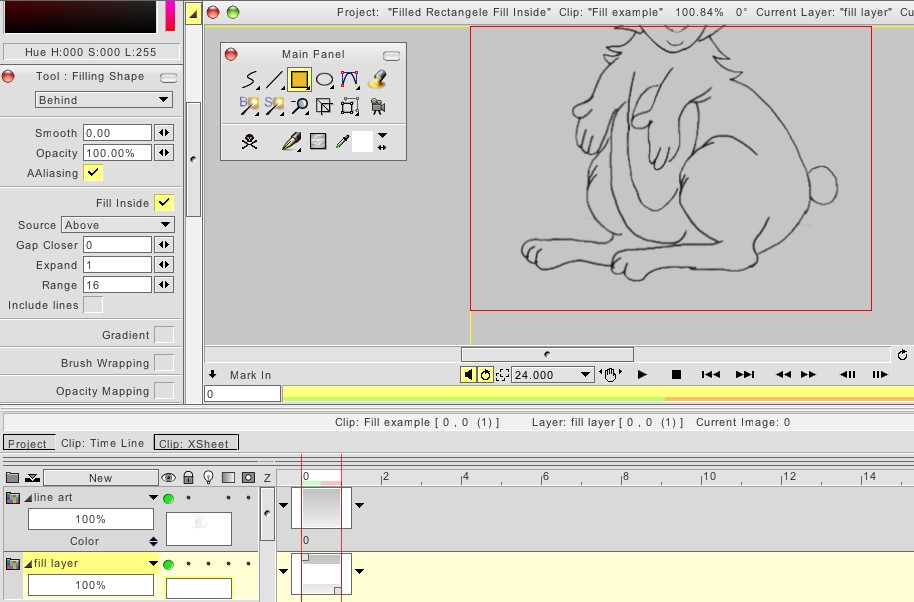914x602 pixels.
Task: Click the refresh arrow at right of scrollbar
Action: click(902, 354)
